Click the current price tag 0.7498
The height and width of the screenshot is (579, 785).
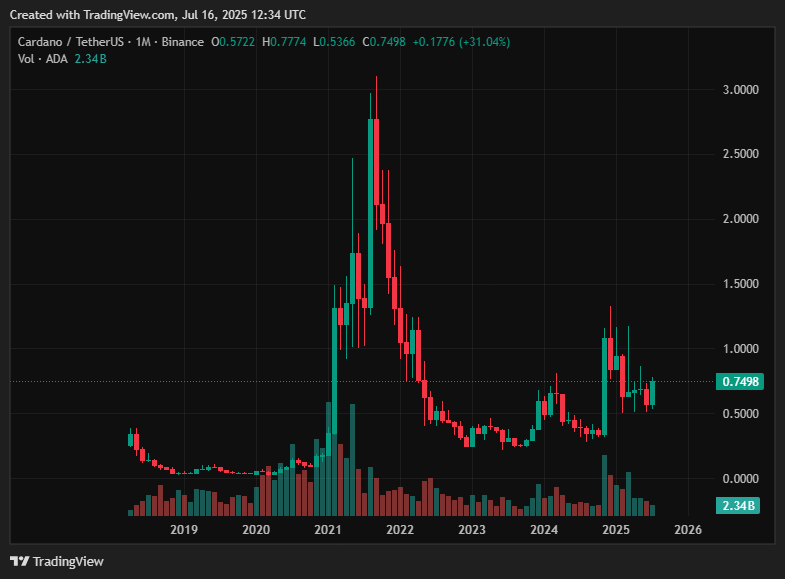click(740, 382)
